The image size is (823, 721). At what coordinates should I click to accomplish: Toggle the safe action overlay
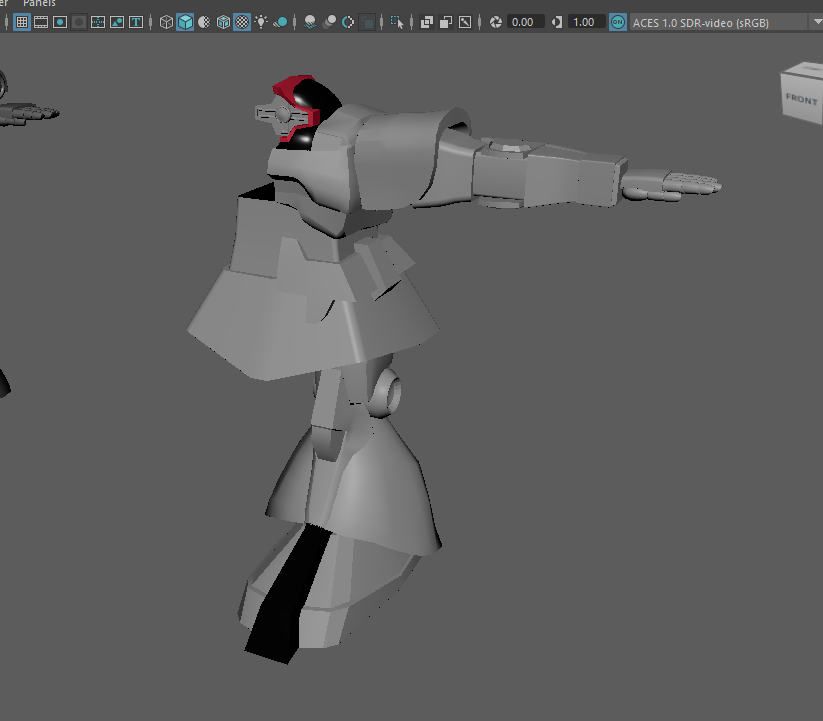[117, 22]
